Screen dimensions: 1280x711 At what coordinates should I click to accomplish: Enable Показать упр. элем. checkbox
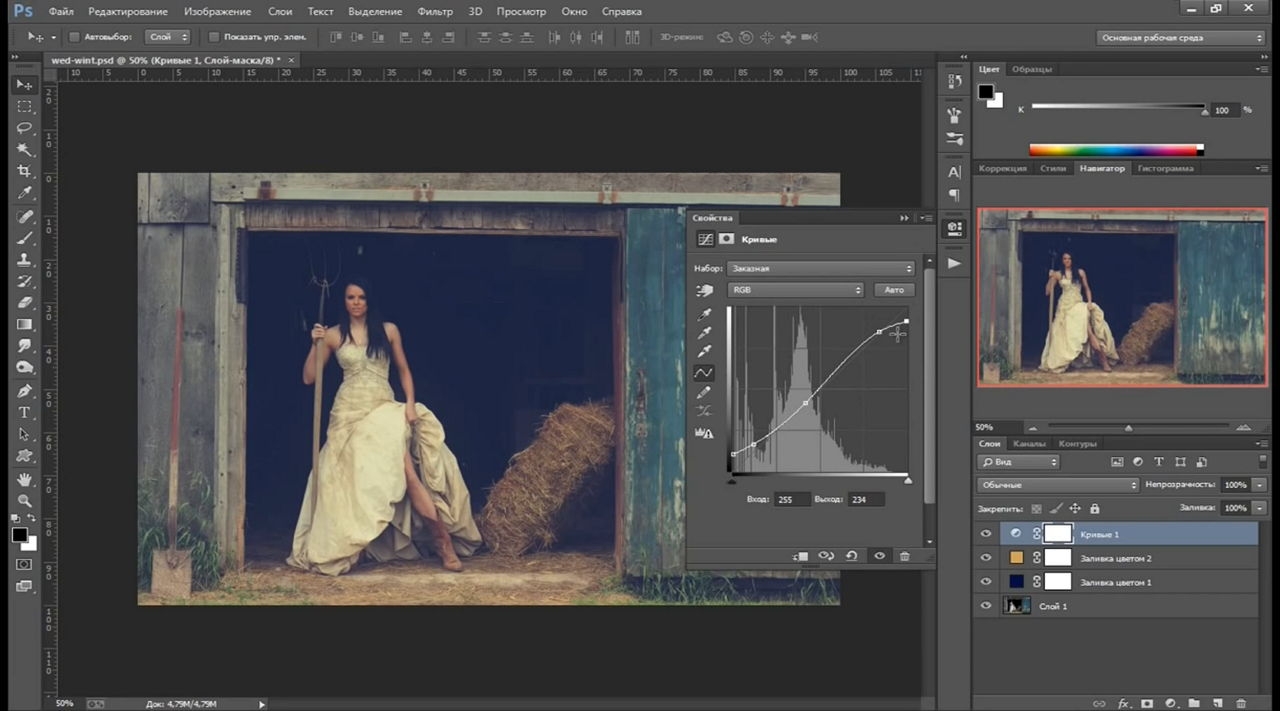tap(214, 37)
